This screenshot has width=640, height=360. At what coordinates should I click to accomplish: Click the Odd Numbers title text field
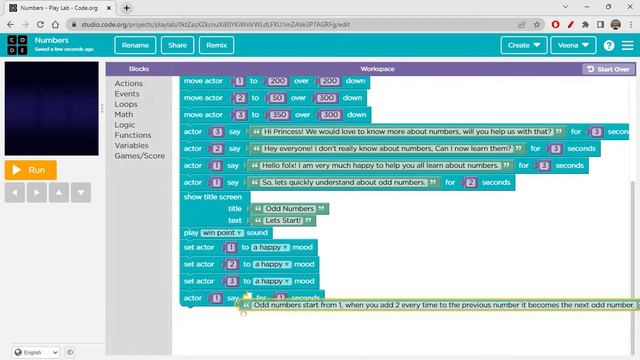tap(289, 209)
